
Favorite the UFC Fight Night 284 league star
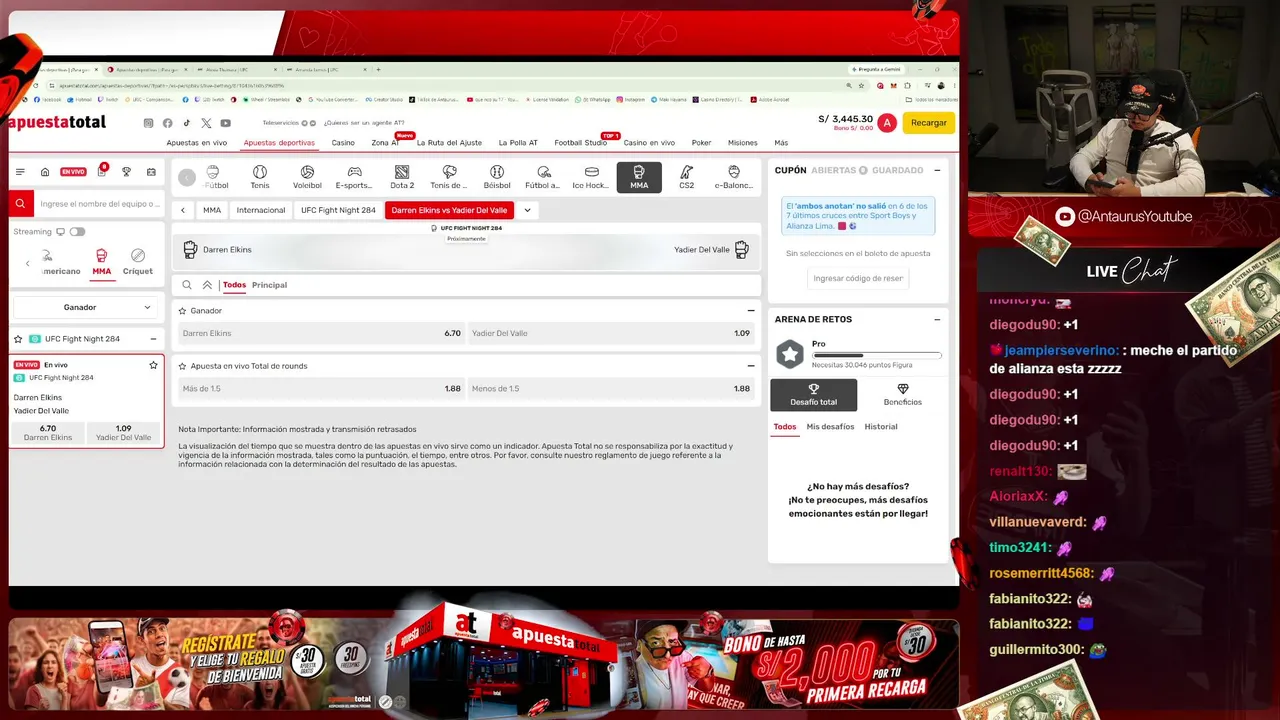[18, 339]
